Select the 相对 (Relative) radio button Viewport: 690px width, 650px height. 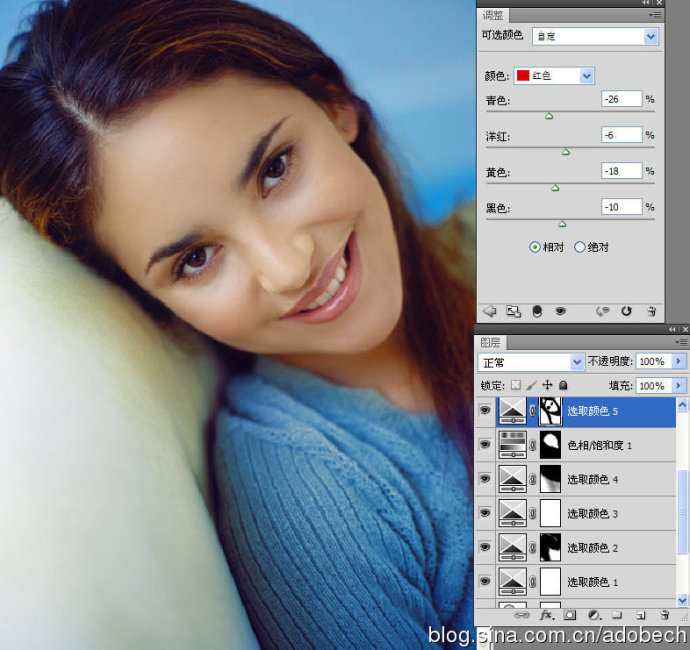point(534,247)
